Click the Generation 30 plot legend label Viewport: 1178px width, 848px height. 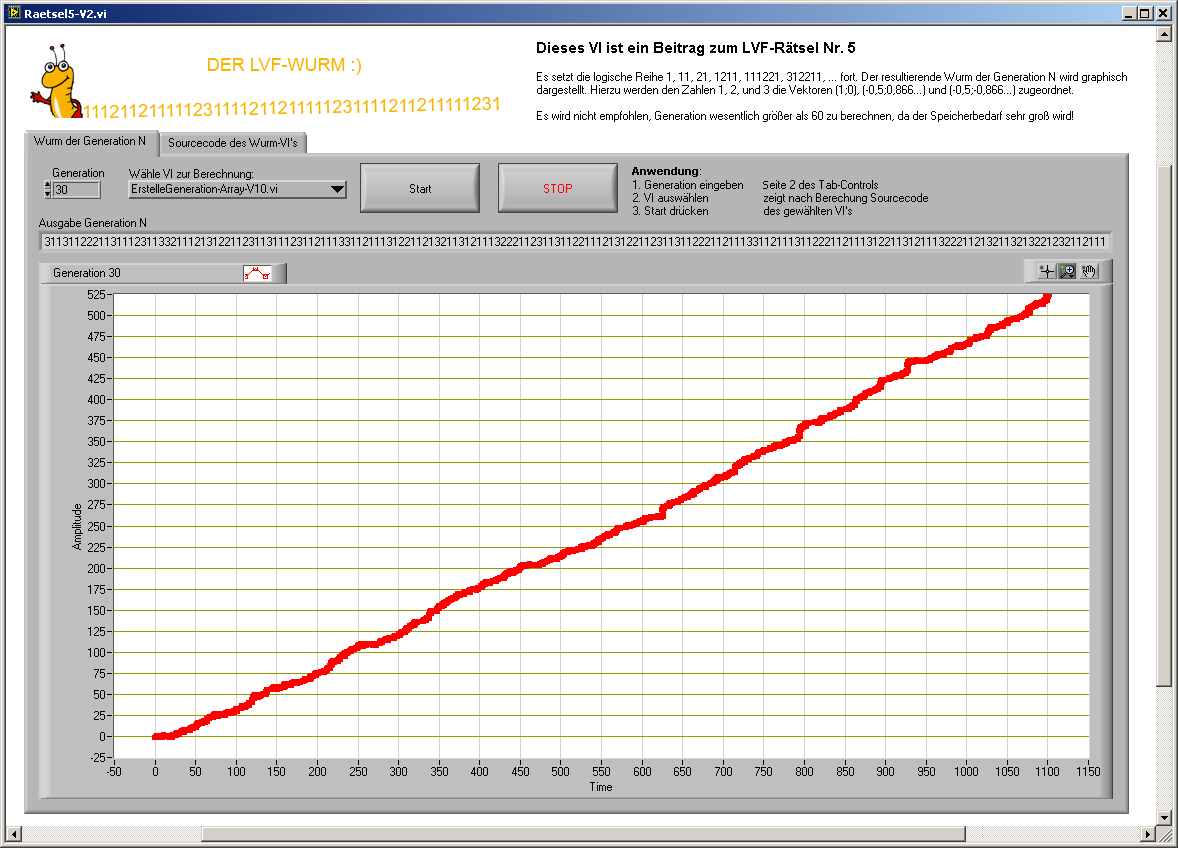tap(87, 273)
